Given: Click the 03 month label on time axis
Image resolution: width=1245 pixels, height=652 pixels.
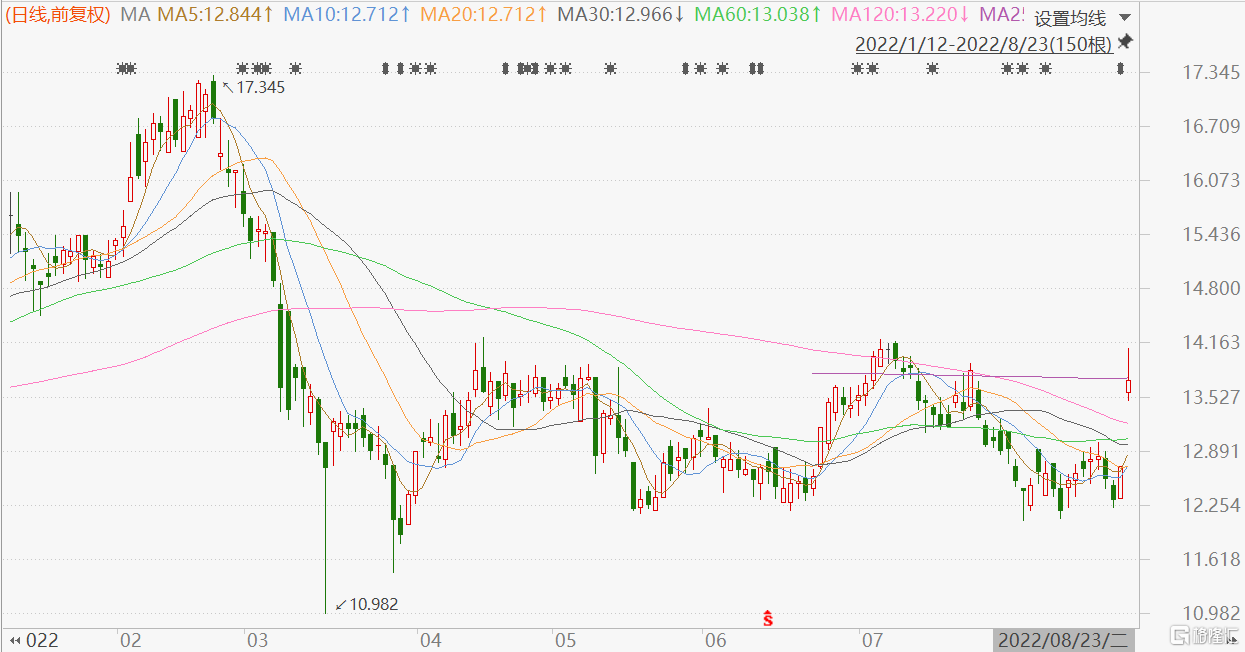Looking at the screenshot, I should 257,639.
